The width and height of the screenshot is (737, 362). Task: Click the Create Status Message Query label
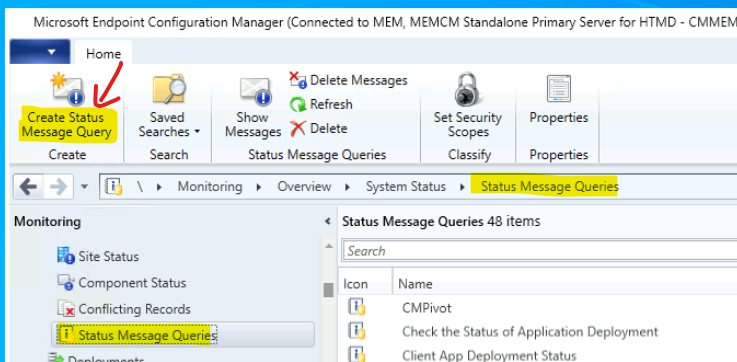[66, 125]
